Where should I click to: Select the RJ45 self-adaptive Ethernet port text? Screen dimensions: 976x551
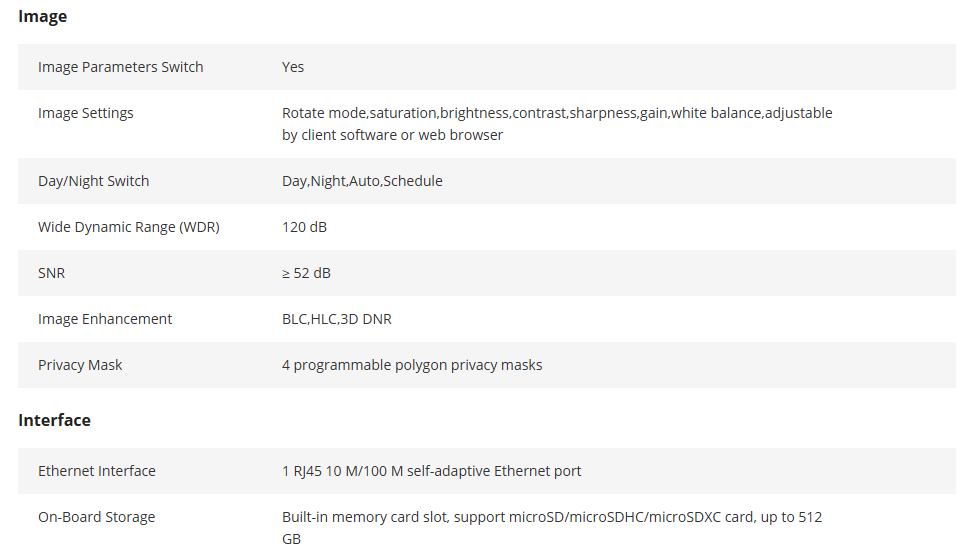pos(431,471)
